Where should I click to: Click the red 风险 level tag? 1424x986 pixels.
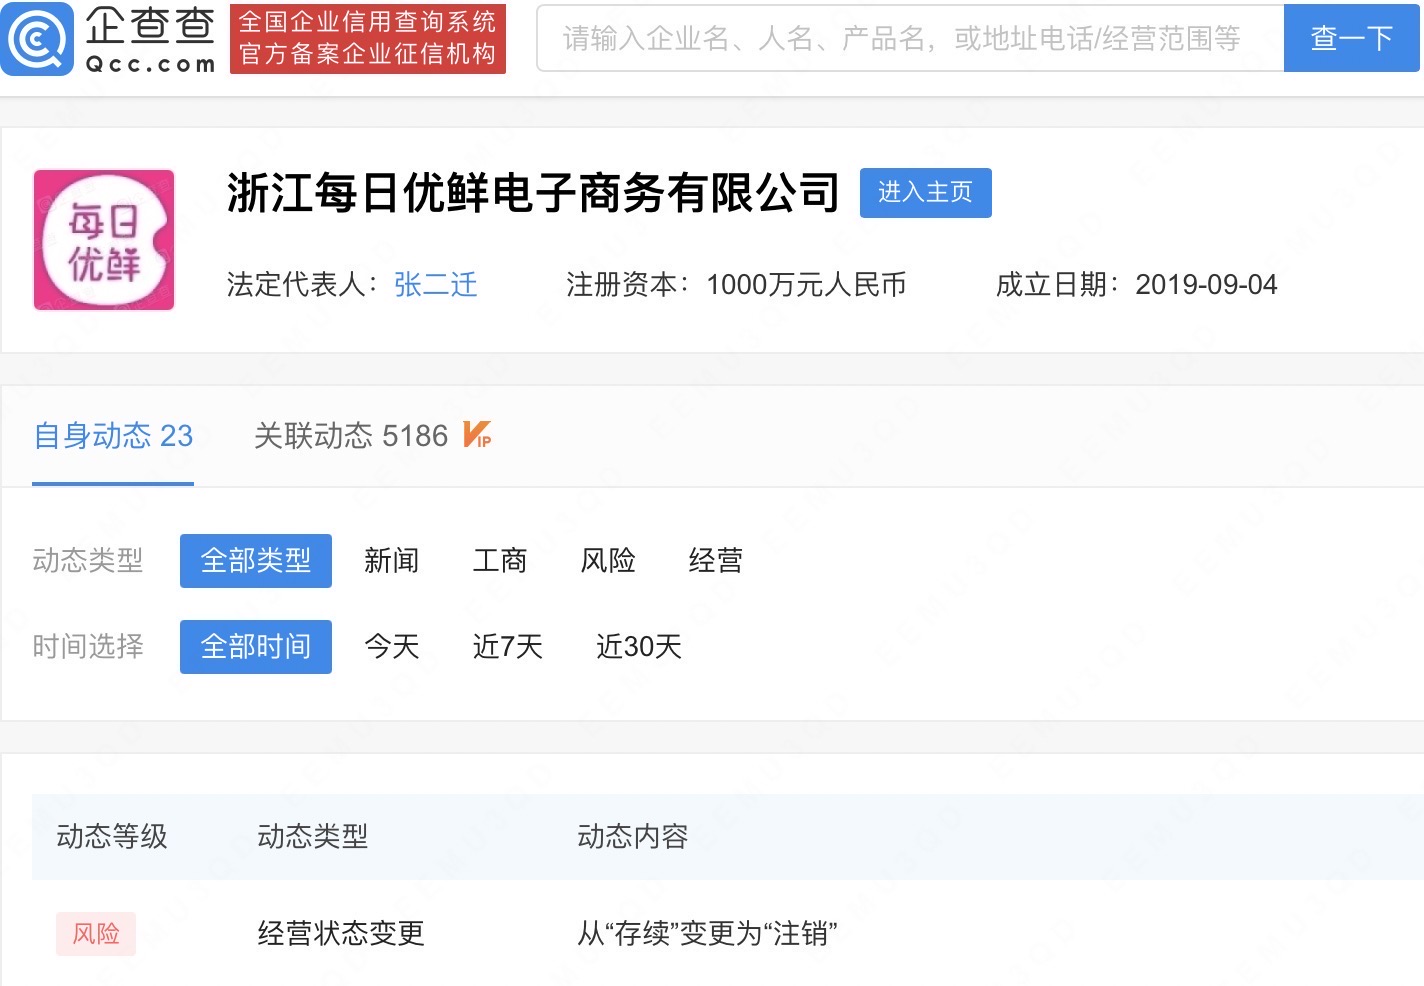click(x=96, y=934)
